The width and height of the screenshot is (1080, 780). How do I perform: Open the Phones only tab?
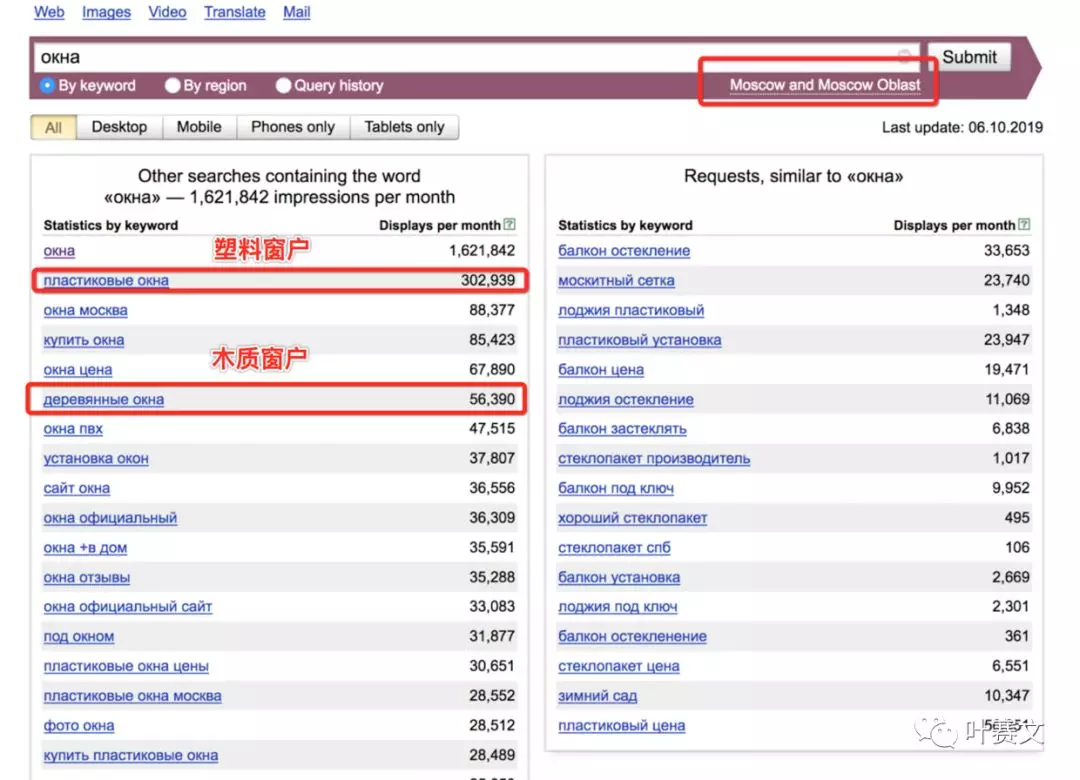[292, 127]
